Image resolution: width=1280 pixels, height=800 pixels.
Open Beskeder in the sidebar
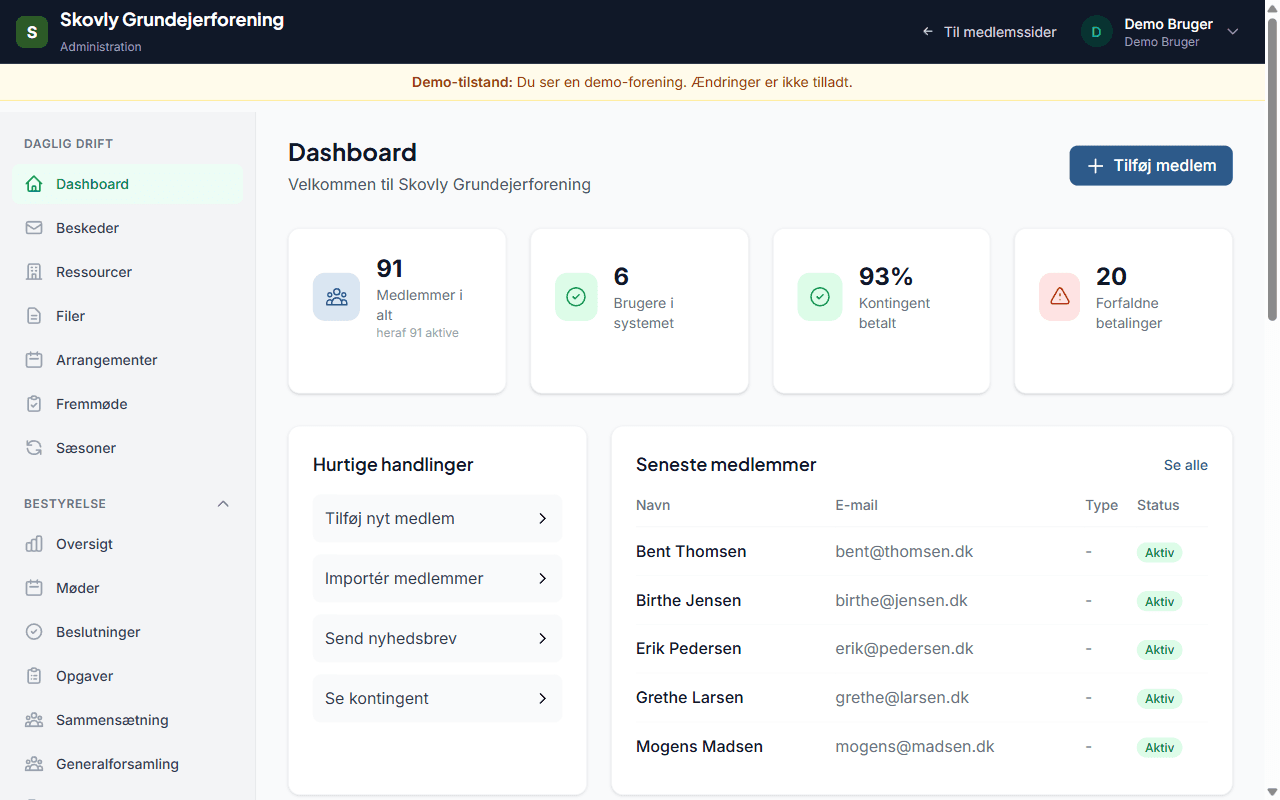tap(127, 228)
